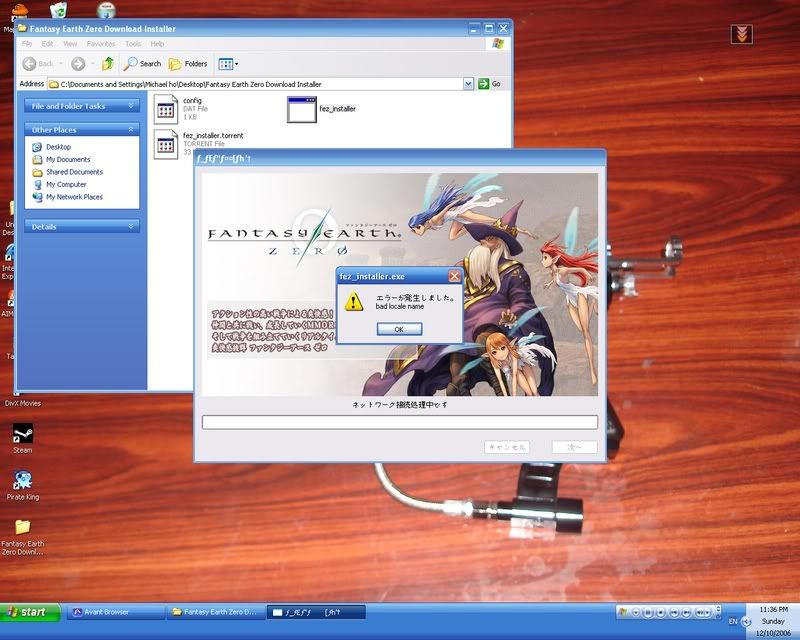
Task: Collapse the Other Places panel
Action: [x=131, y=129]
